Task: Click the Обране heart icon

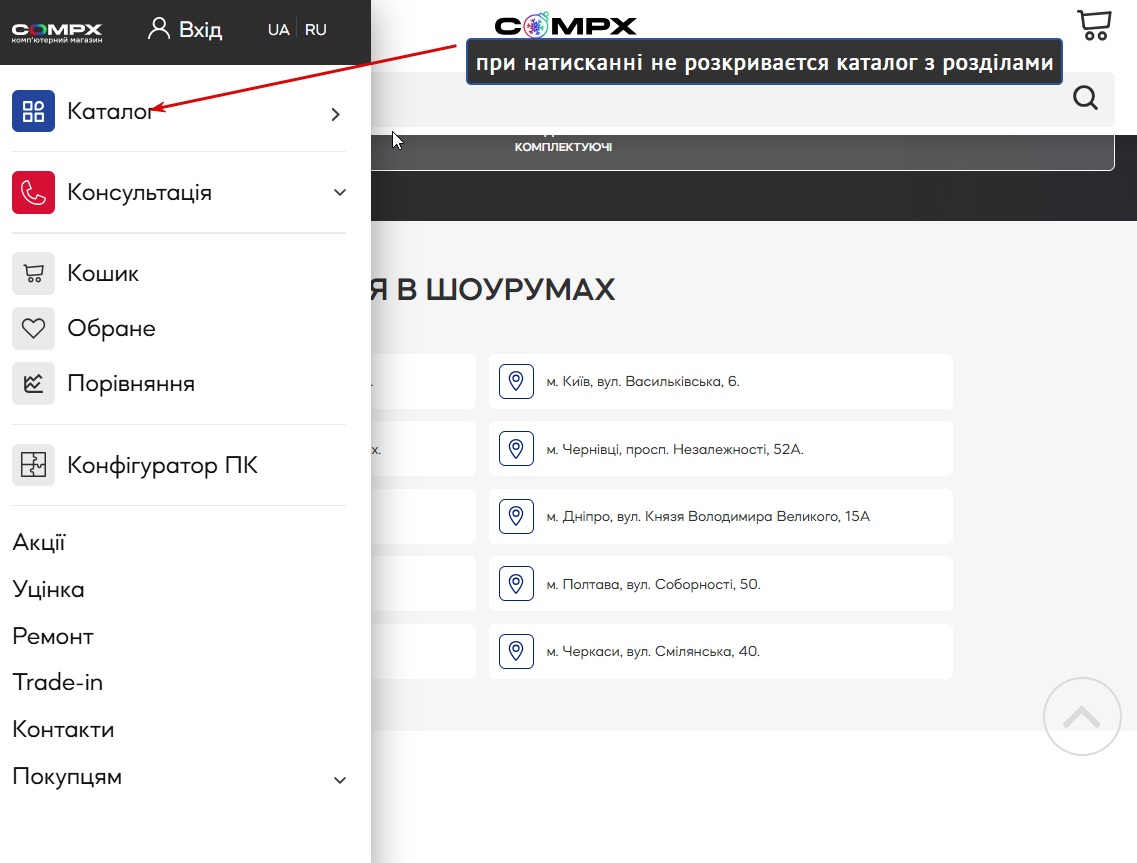Action: (x=33, y=329)
